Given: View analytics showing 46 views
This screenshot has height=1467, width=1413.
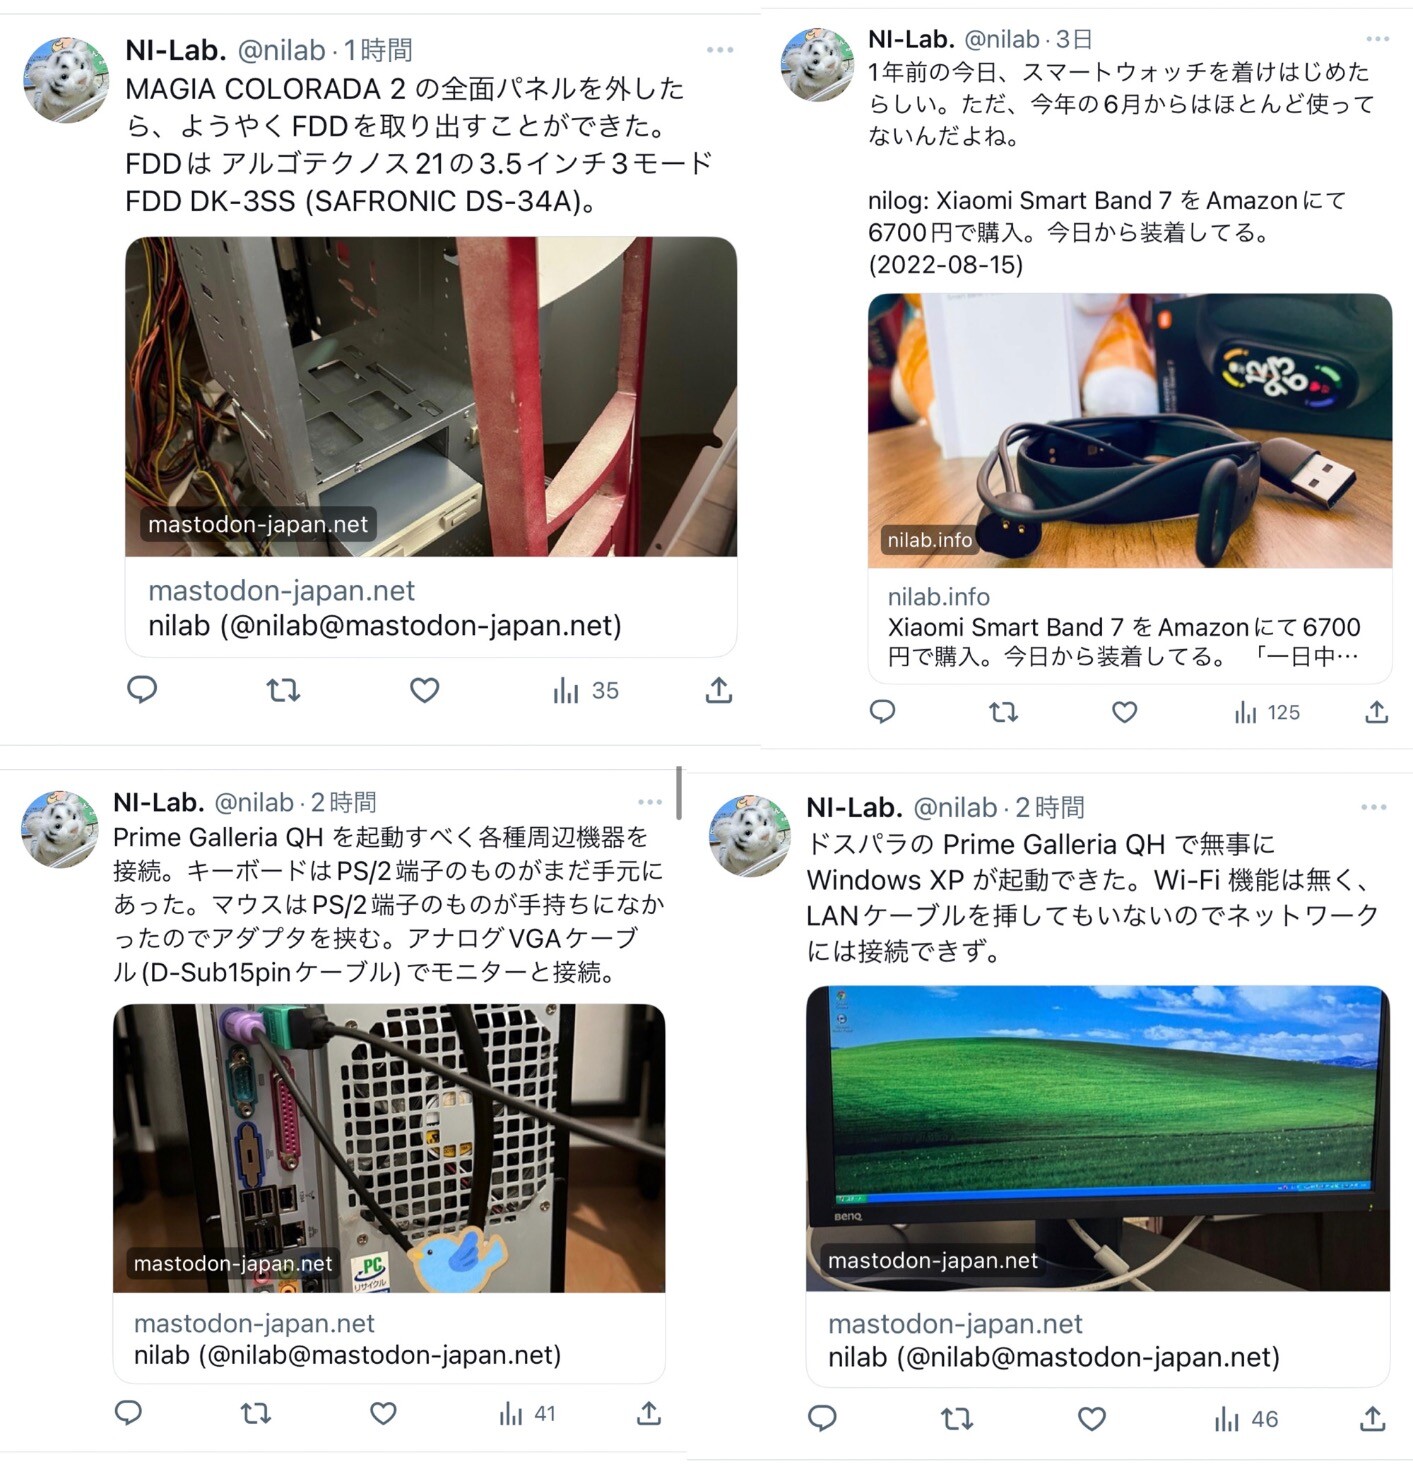Looking at the screenshot, I should pos(1246,1419).
